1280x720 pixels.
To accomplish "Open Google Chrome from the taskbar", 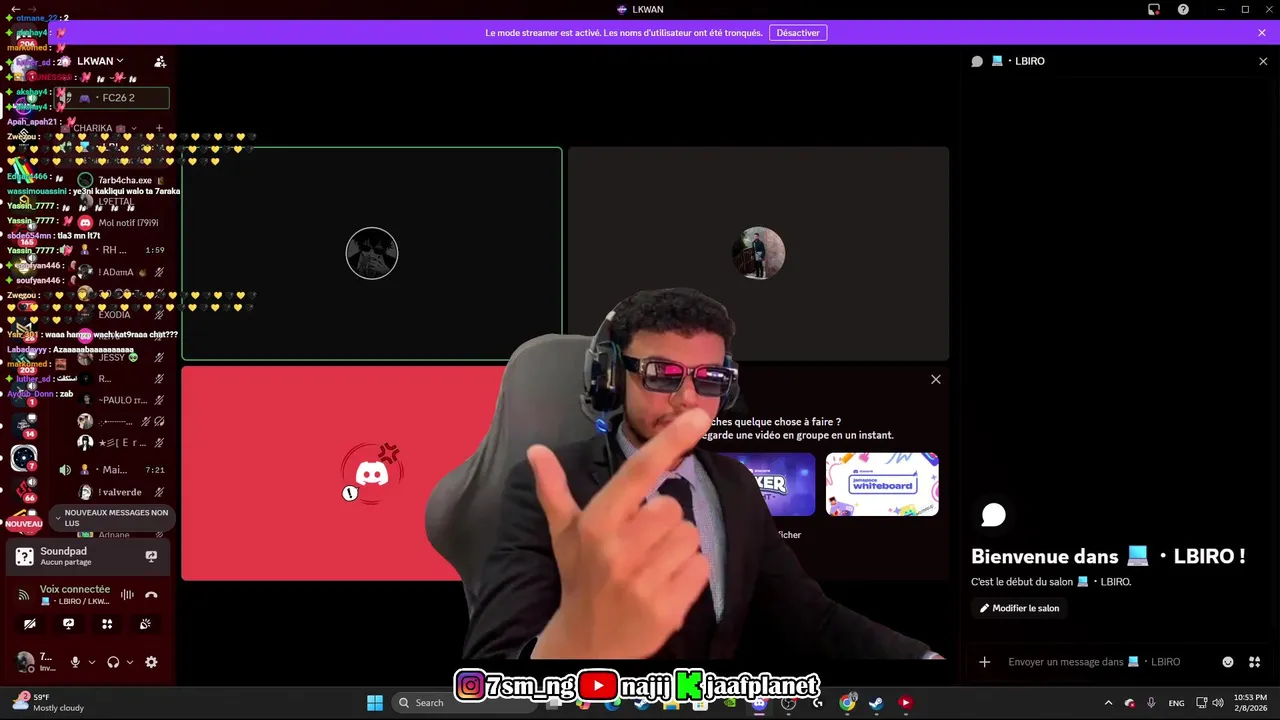I will pyautogui.click(x=848, y=702).
